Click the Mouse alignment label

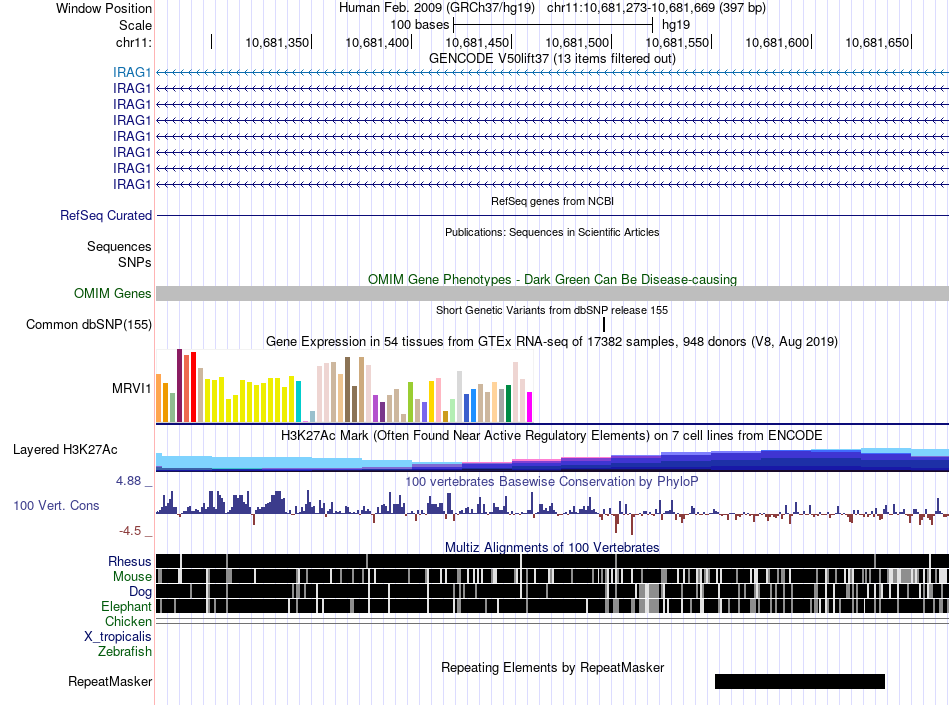click(132, 577)
